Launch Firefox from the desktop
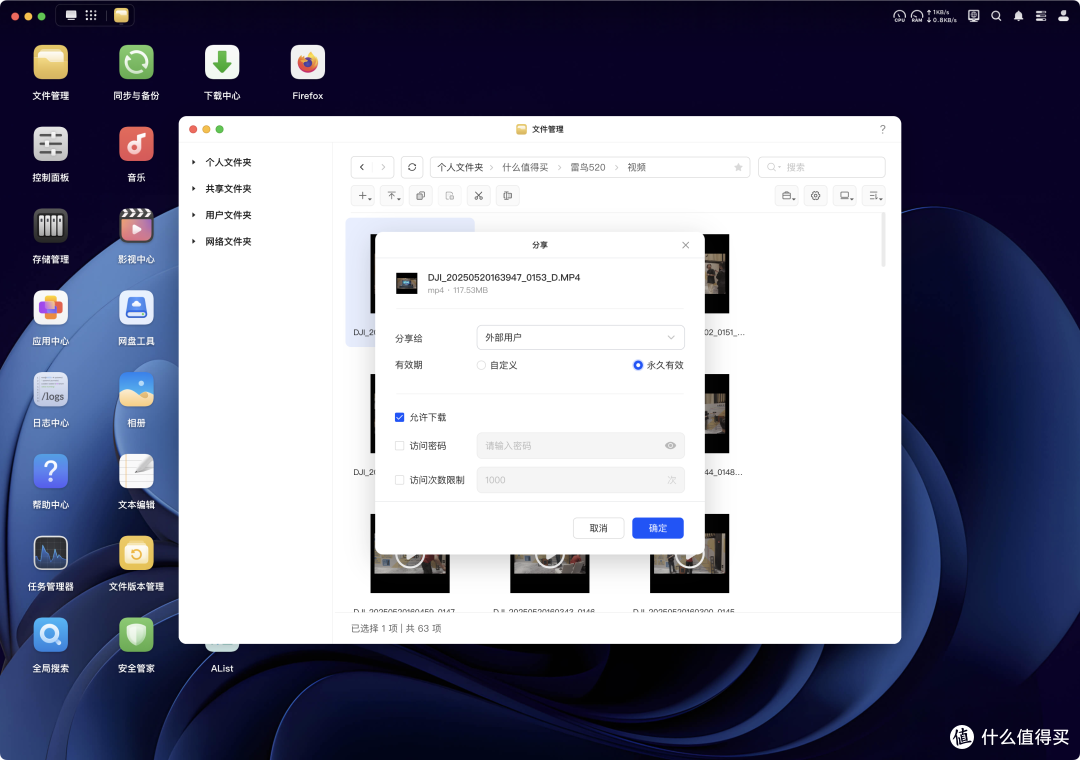The width and height of the screenshot is (1080, 760). click(x=307, y=63)
